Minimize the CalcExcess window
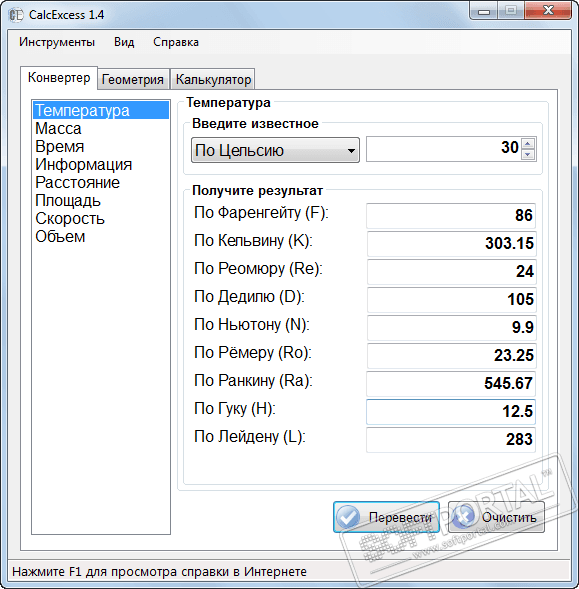Image resolution: width=579 pixels, height=589 pixels. 484,11
